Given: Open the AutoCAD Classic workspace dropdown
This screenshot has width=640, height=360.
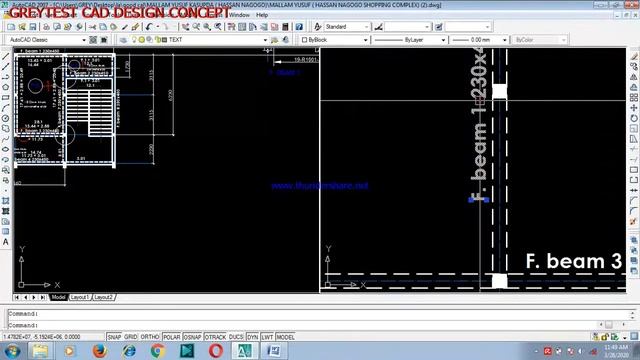Looking at the screenshot, I should pos(84,40).
